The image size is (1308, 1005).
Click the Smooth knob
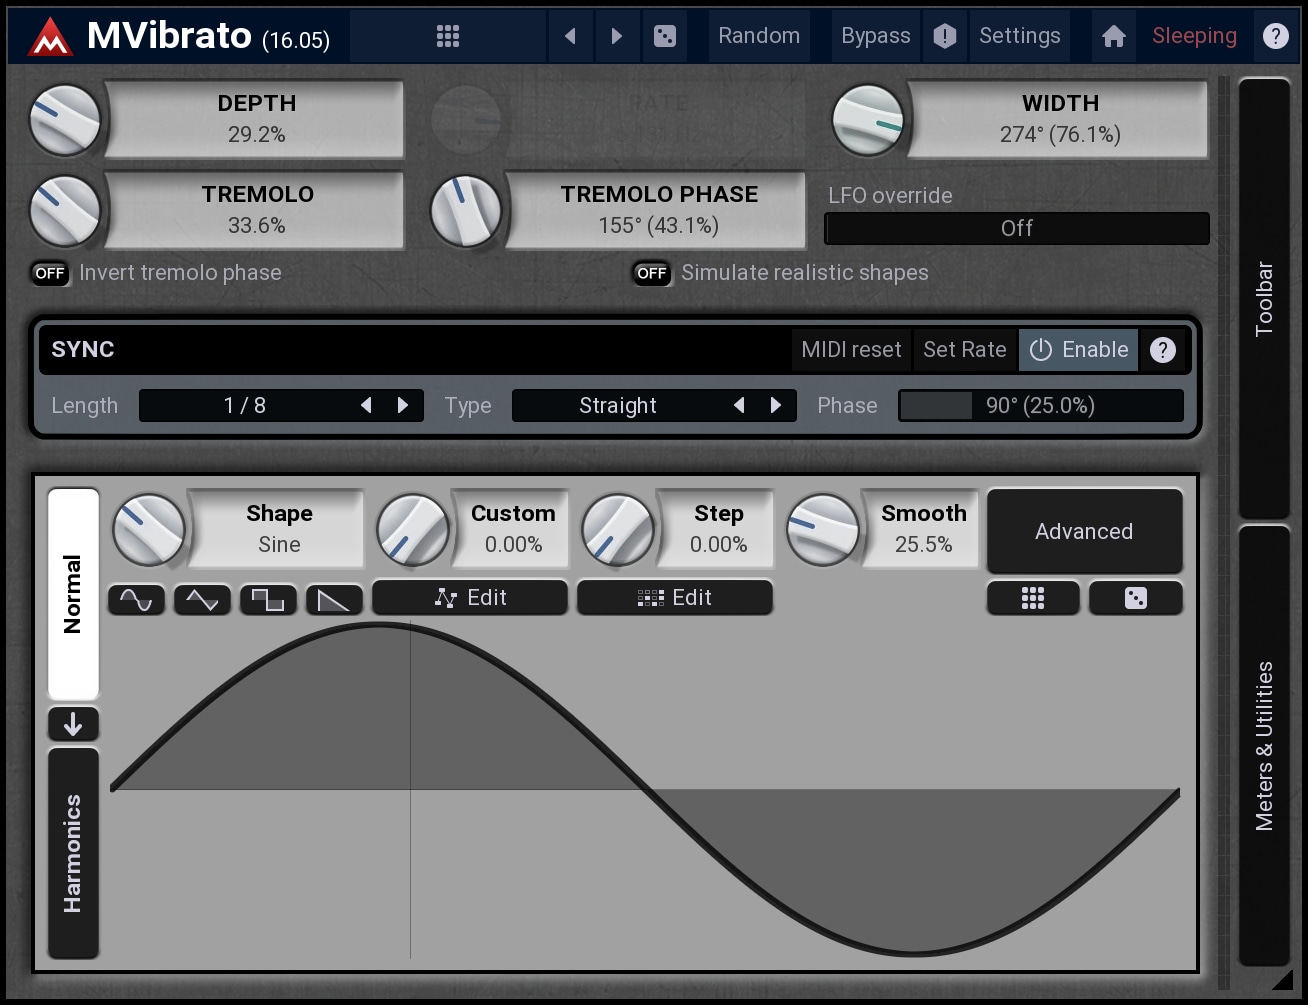click(823, 530)
